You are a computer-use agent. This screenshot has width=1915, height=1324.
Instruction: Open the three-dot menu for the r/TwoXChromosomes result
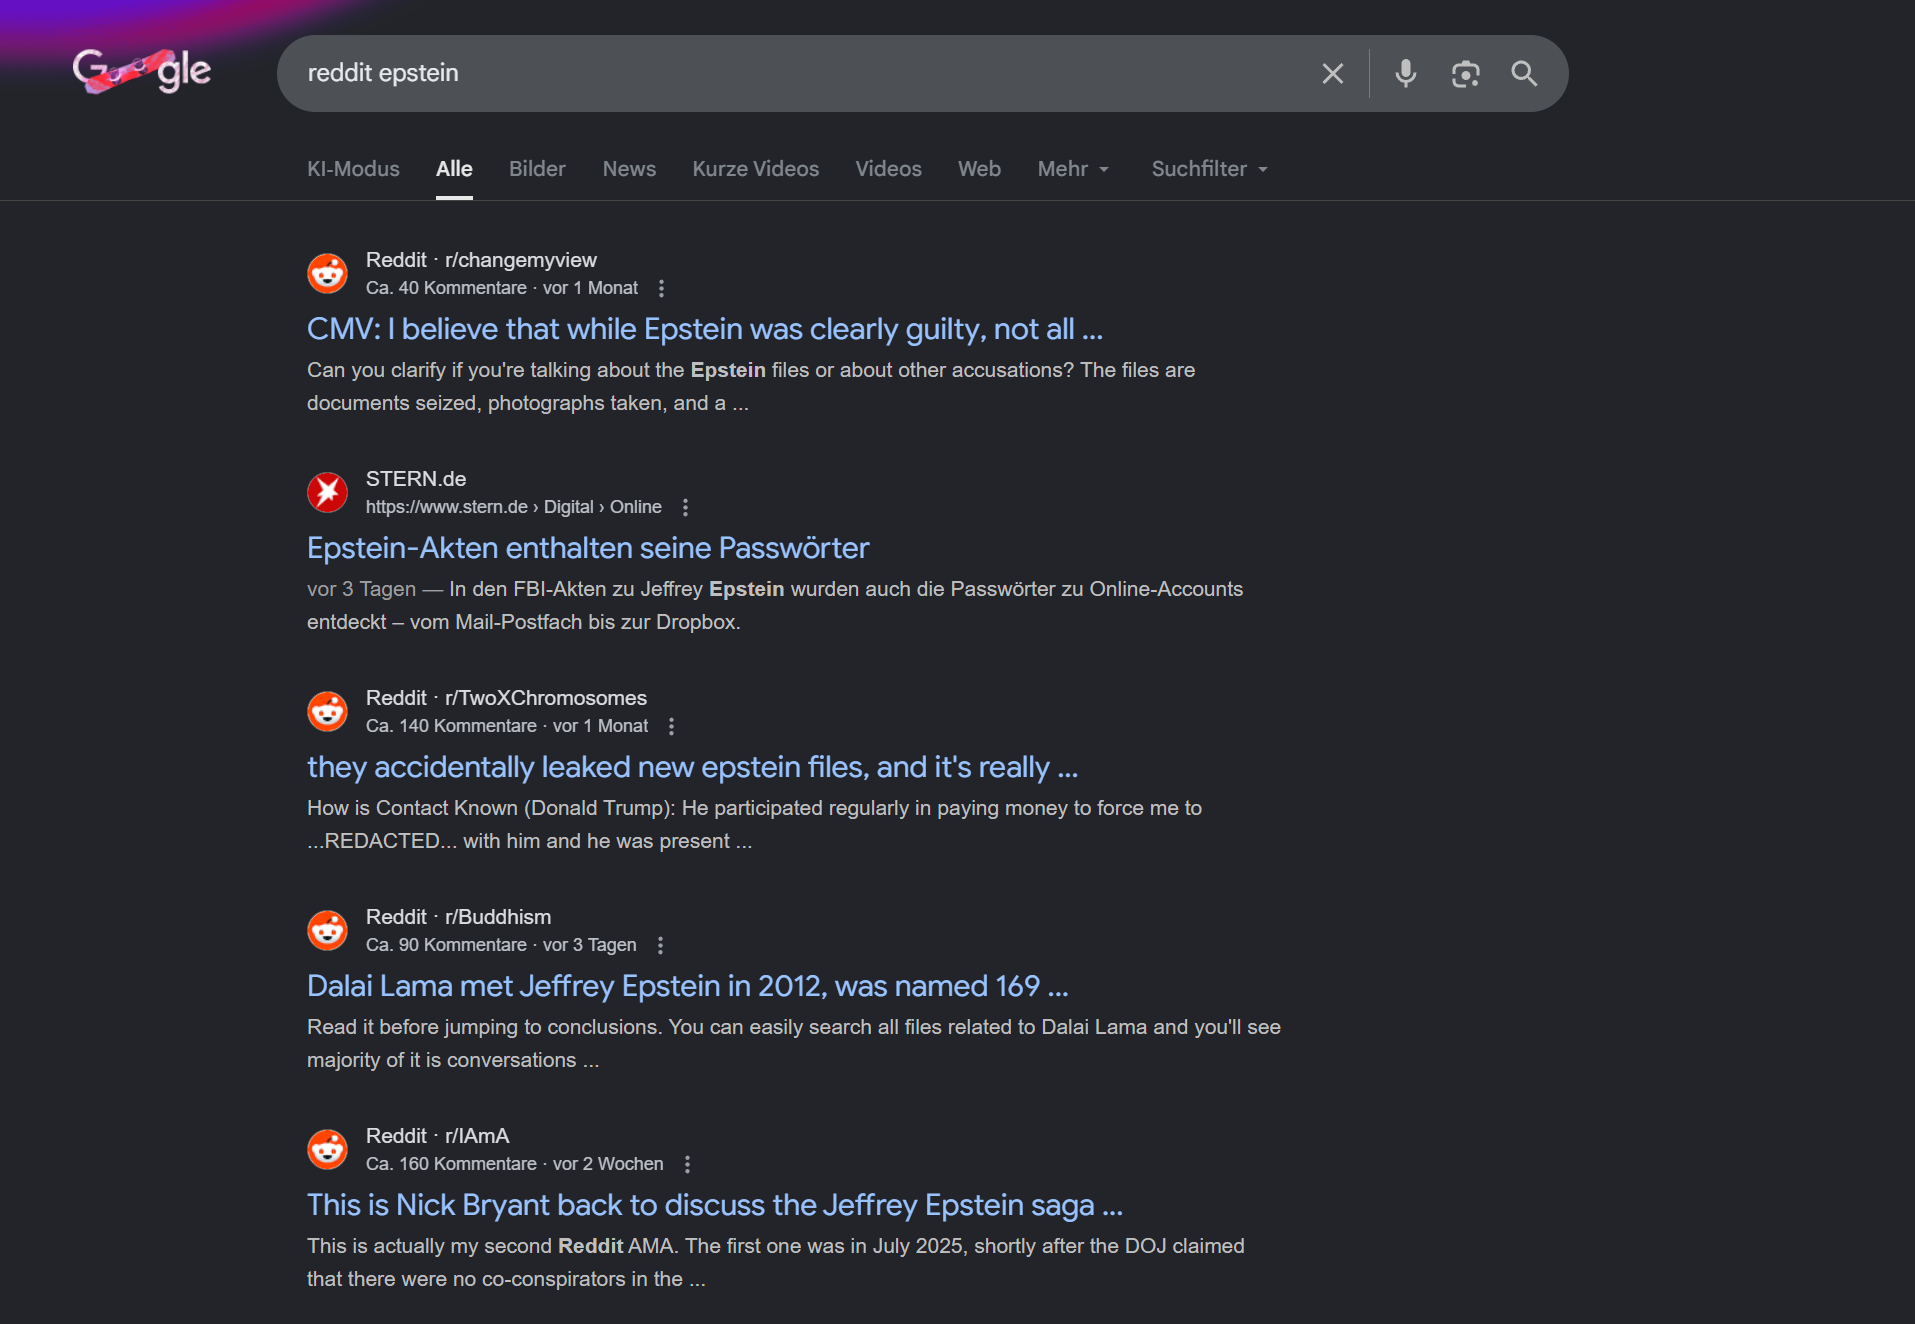671,726
